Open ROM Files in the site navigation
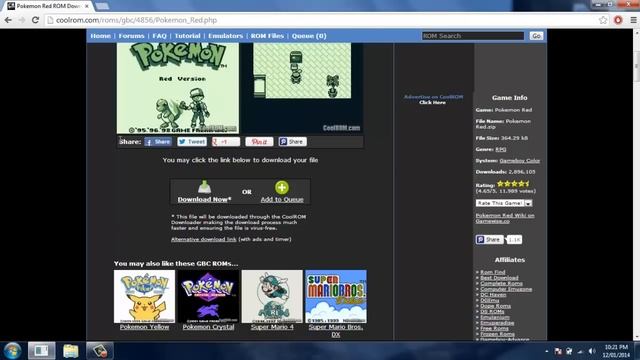640x360 pixels. [267, 36]
